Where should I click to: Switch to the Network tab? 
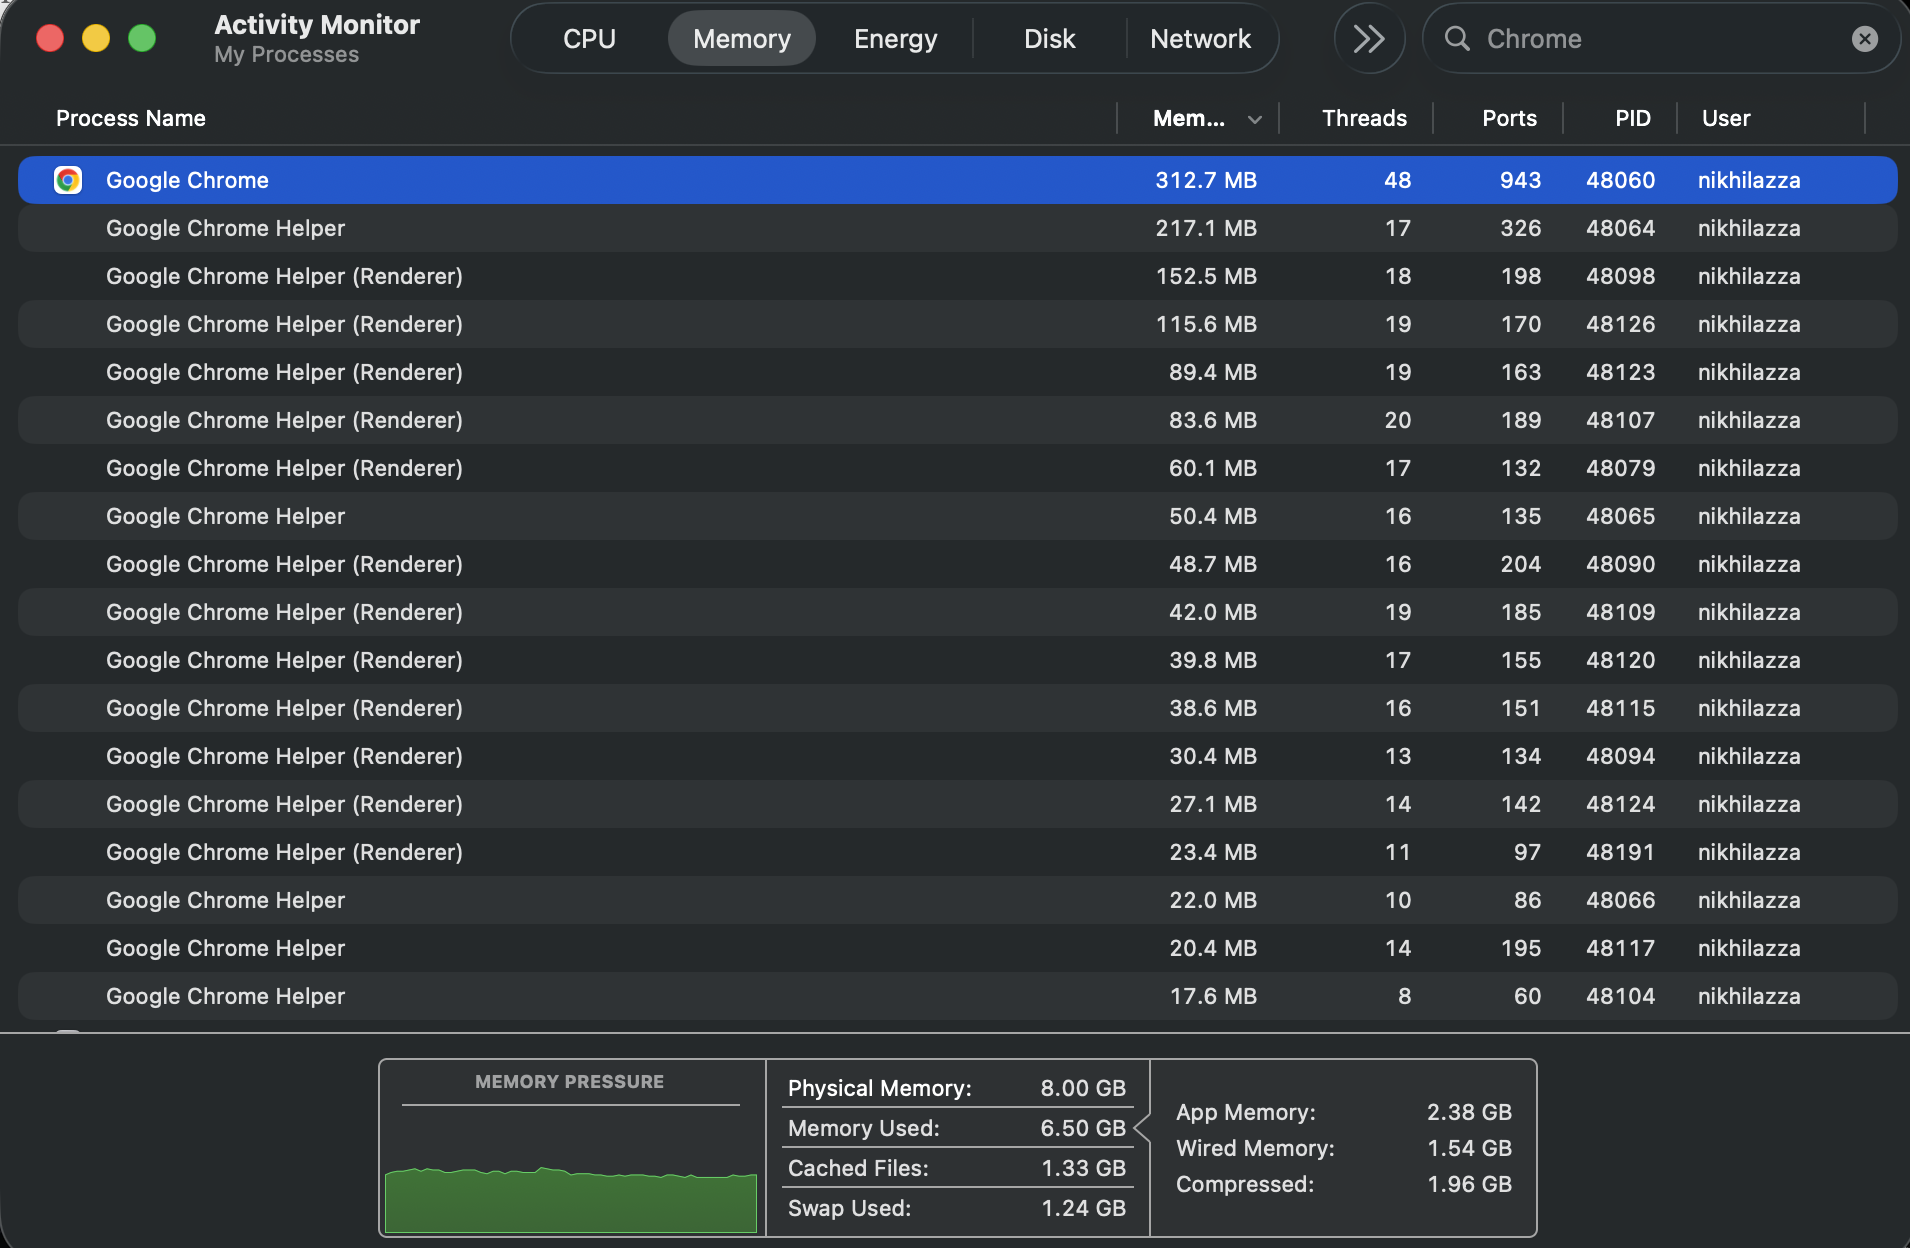click(x=1200, y=38)
